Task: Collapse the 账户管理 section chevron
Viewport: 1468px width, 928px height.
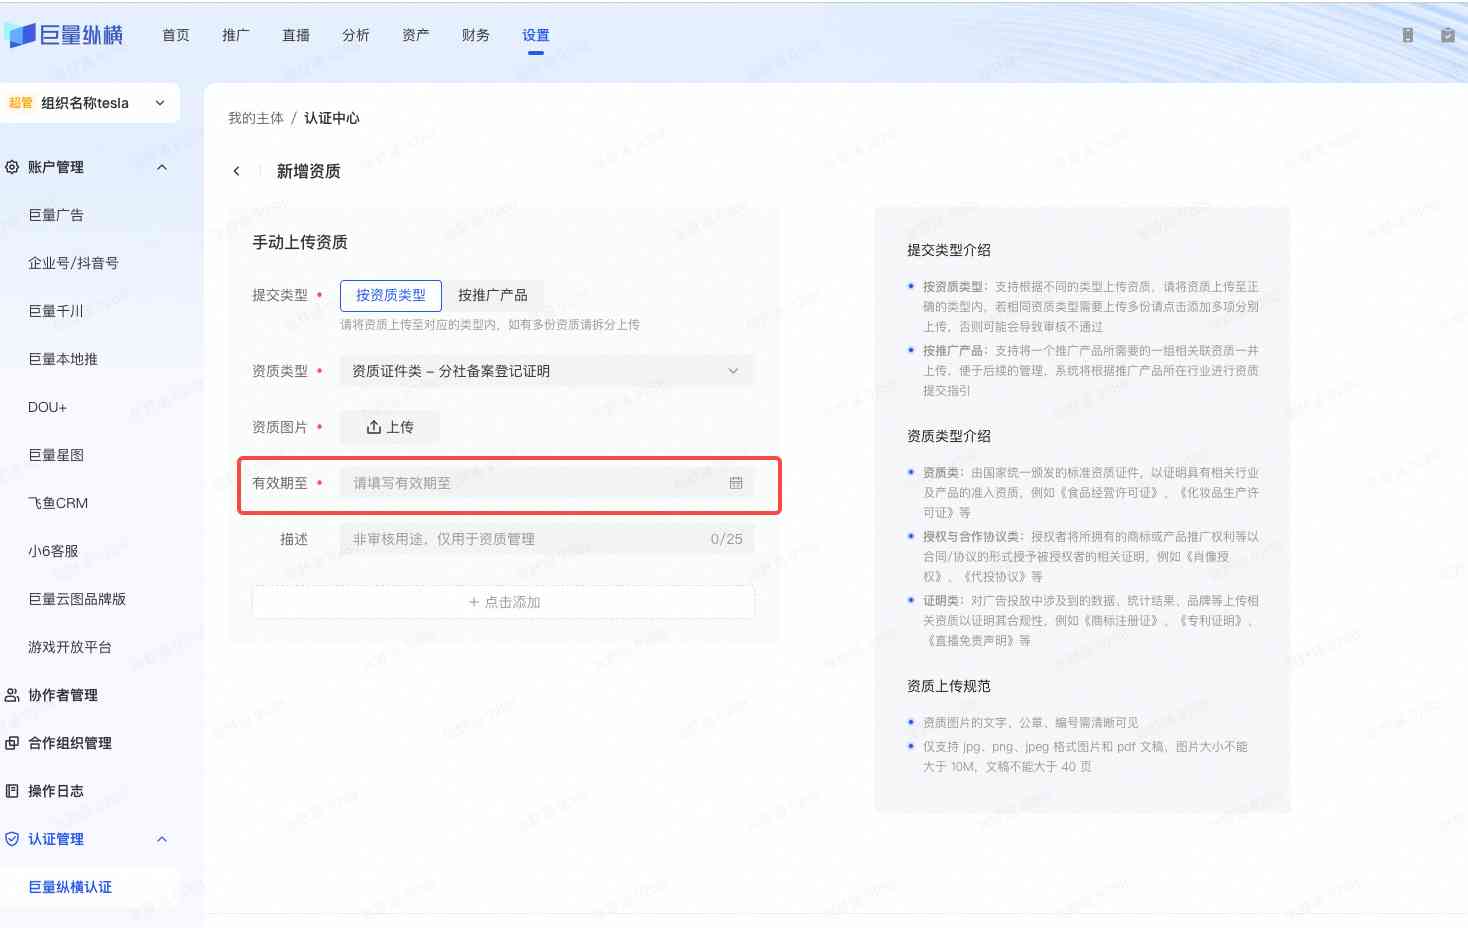Action: [162, 167]
